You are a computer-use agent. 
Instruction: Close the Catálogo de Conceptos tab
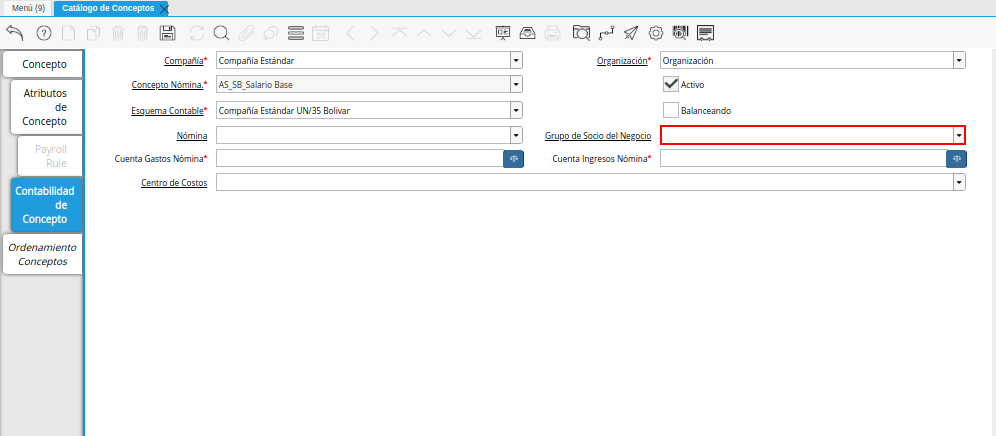164,9
